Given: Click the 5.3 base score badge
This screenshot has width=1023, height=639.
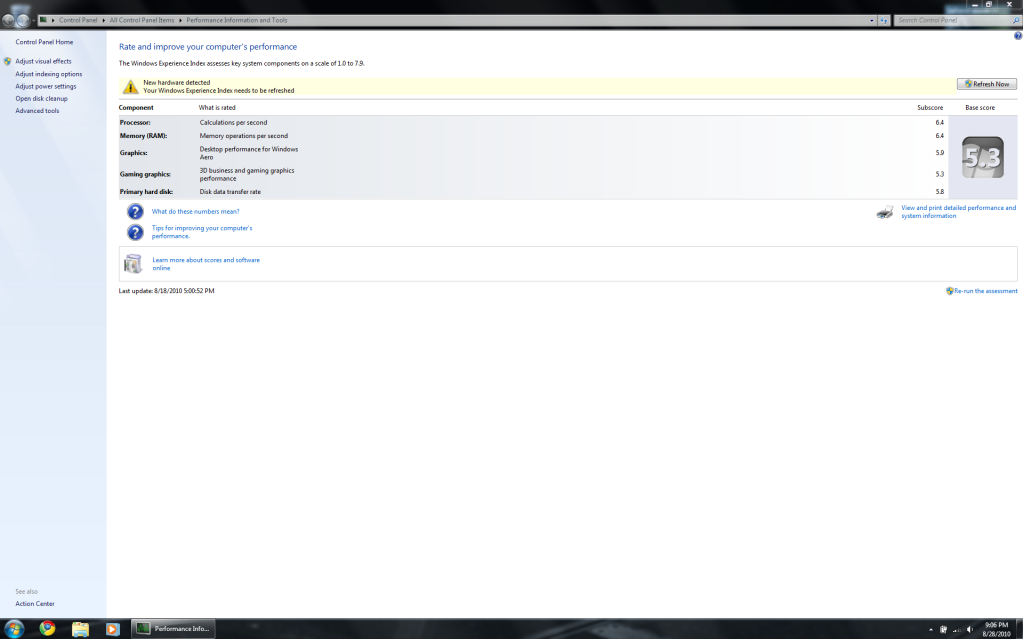Looking at the screenshot, I should [x=983, y=157].
